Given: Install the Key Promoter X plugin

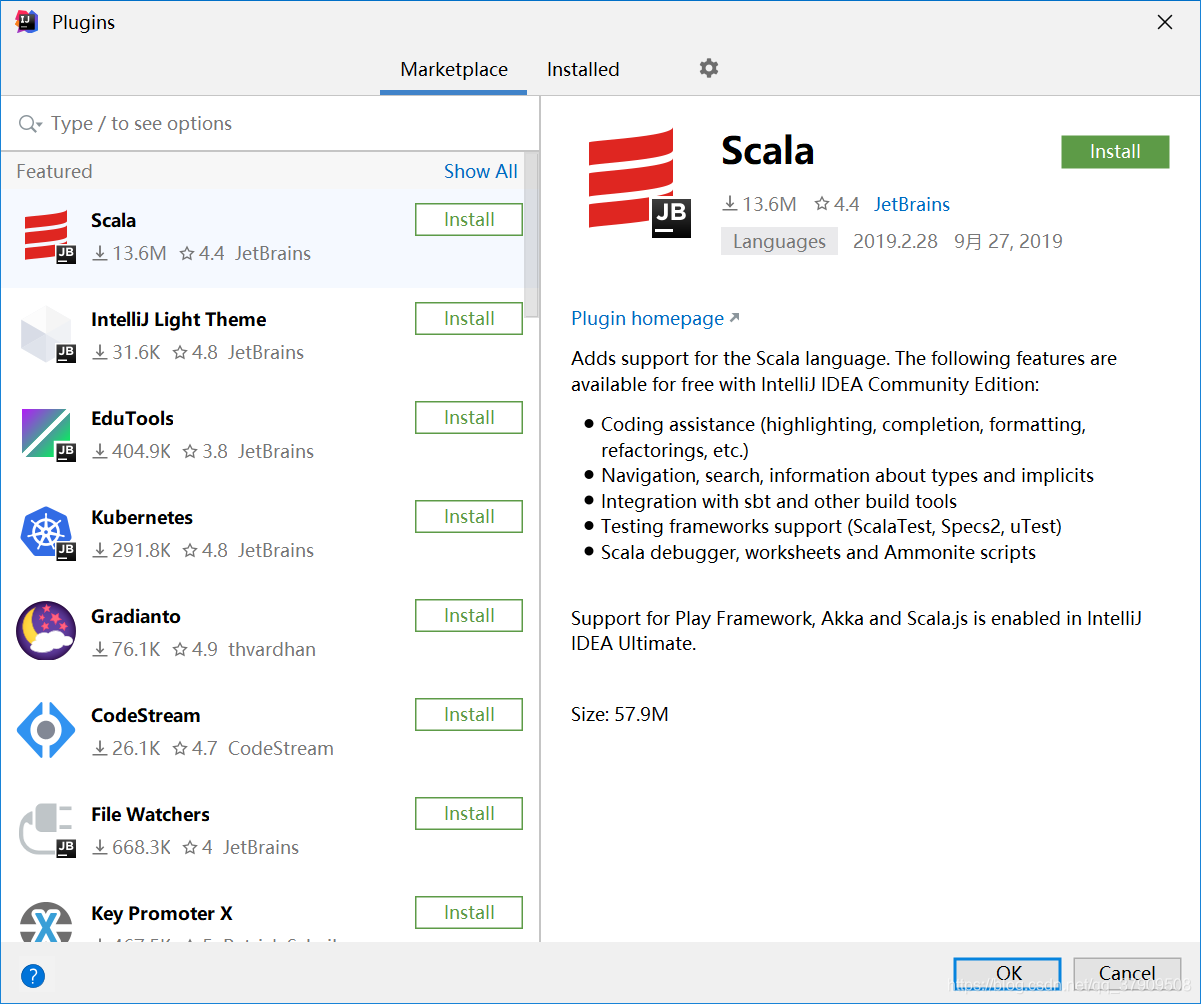Looking at the screenshot, I should [x=469, y=912].
